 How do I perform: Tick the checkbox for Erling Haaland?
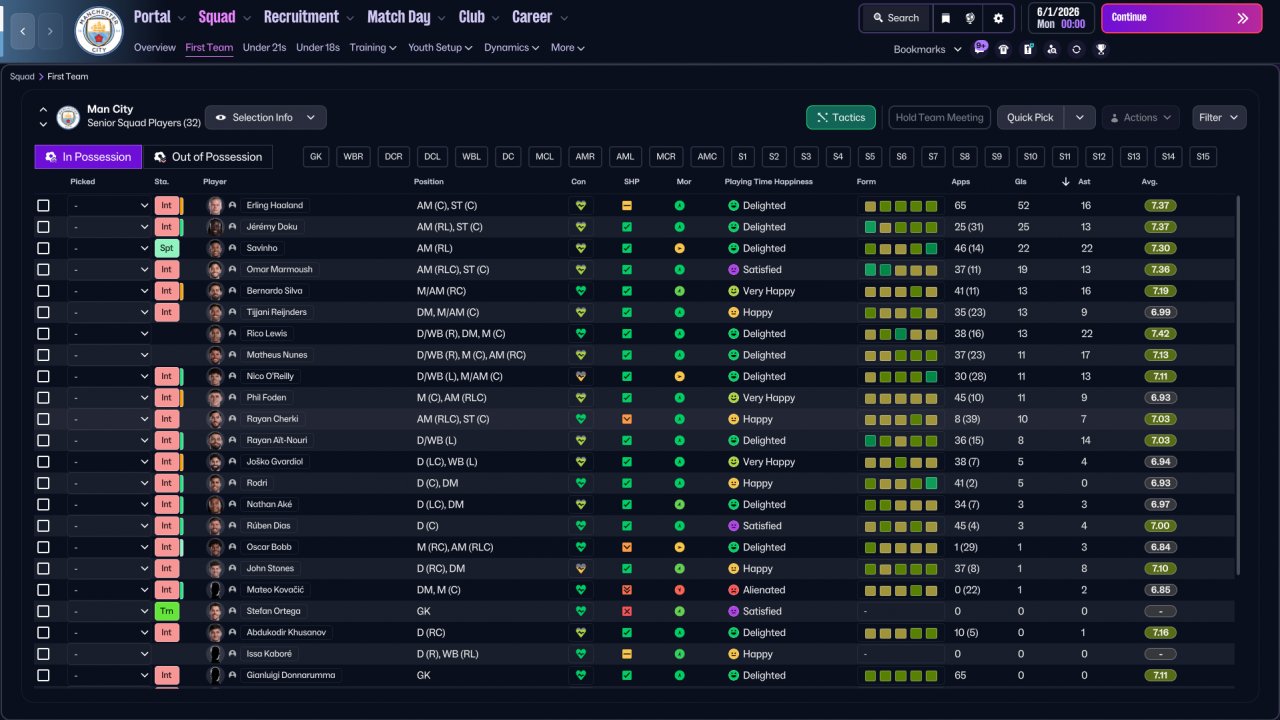[x=43, y=206]
